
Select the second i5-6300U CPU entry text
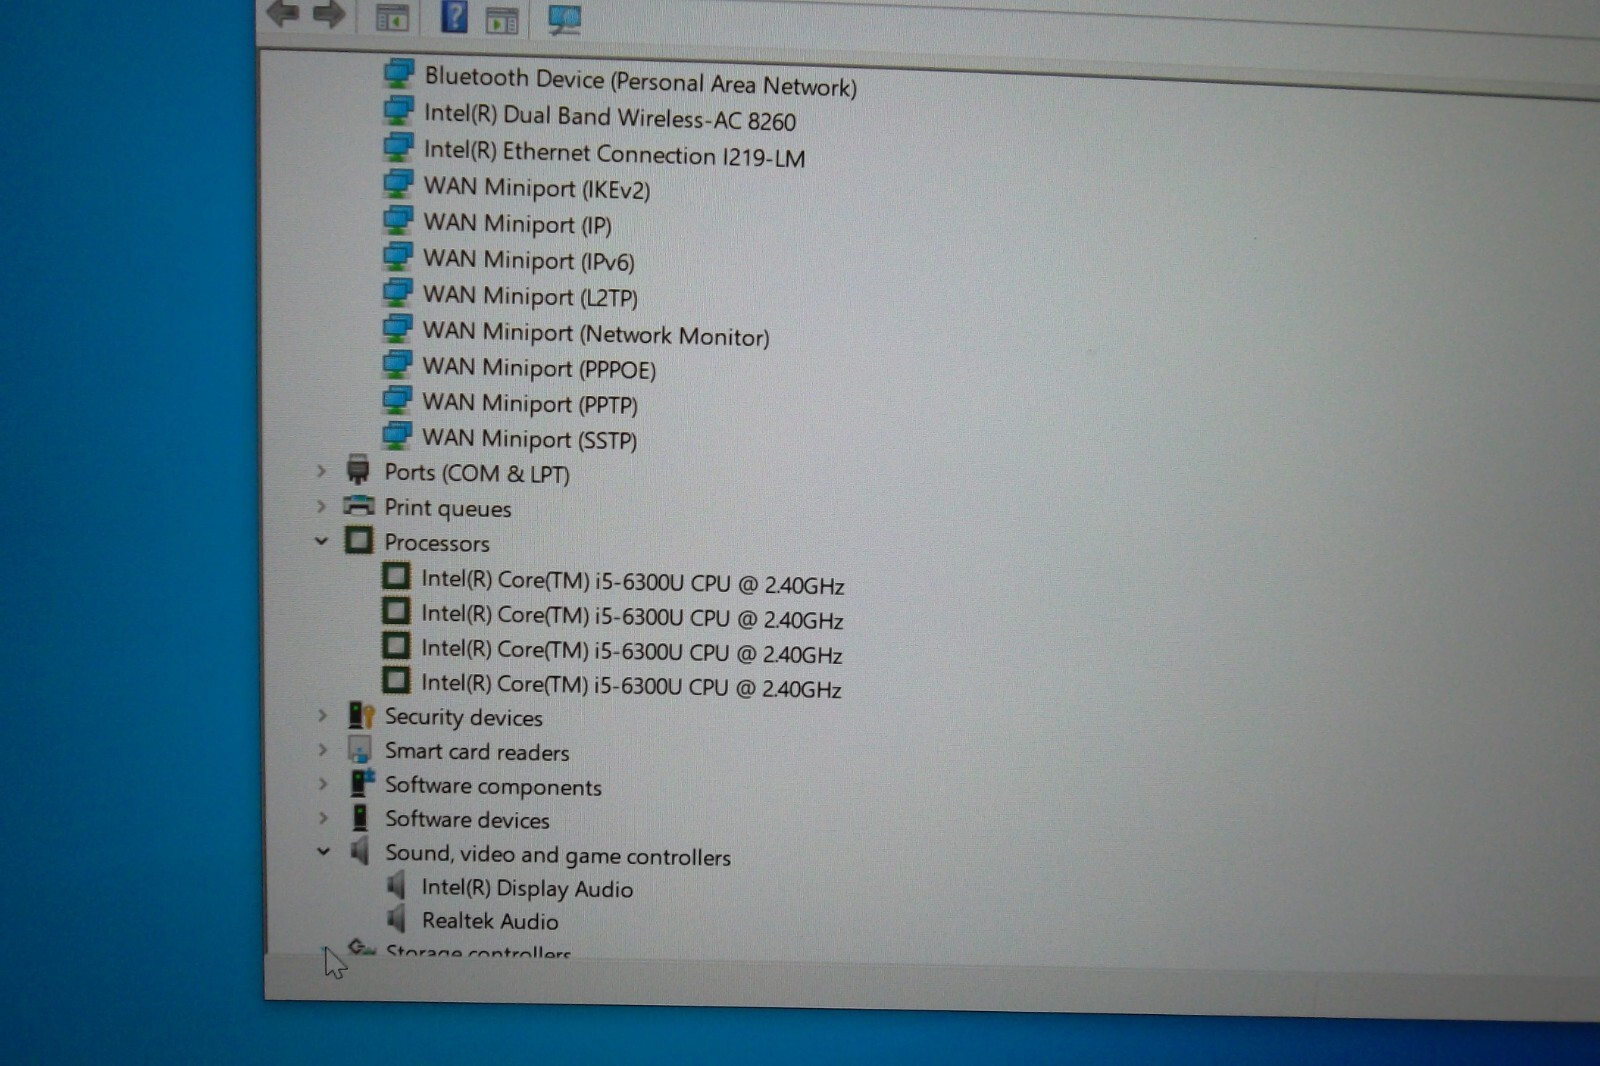coord(632,617)
